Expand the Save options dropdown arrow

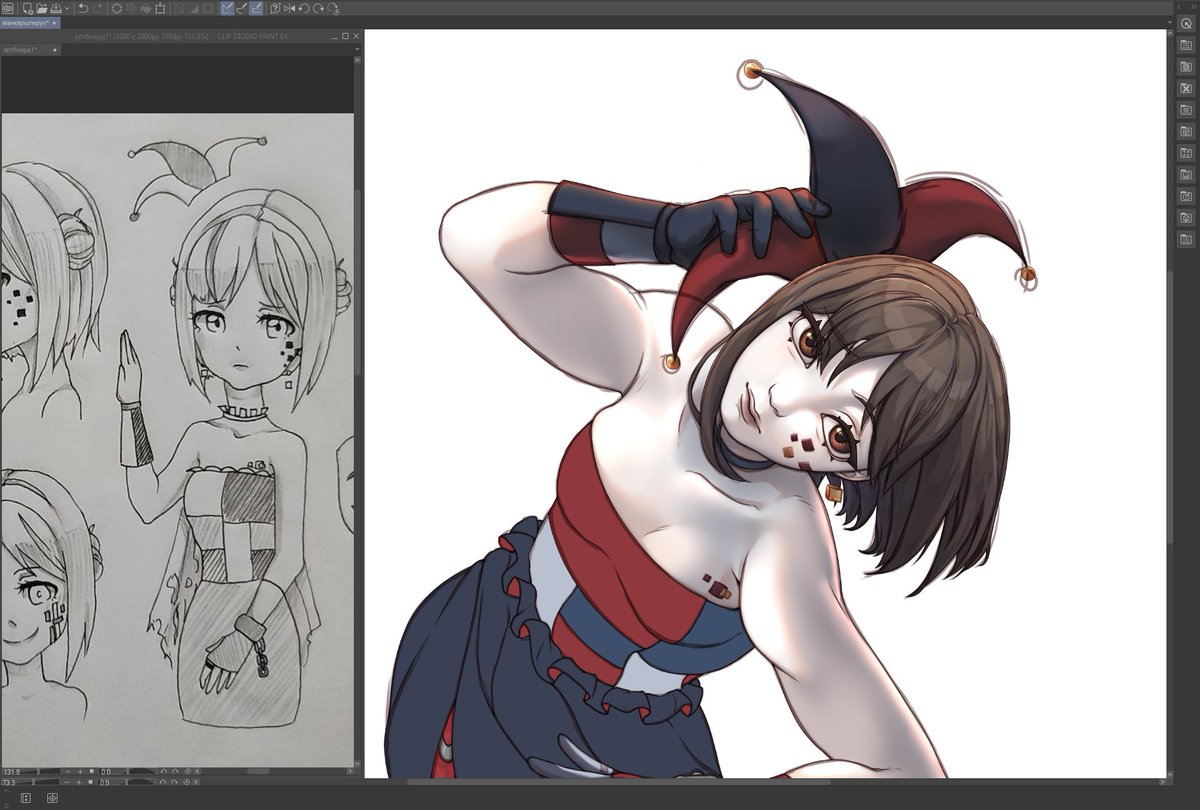(x=67, y=8)
